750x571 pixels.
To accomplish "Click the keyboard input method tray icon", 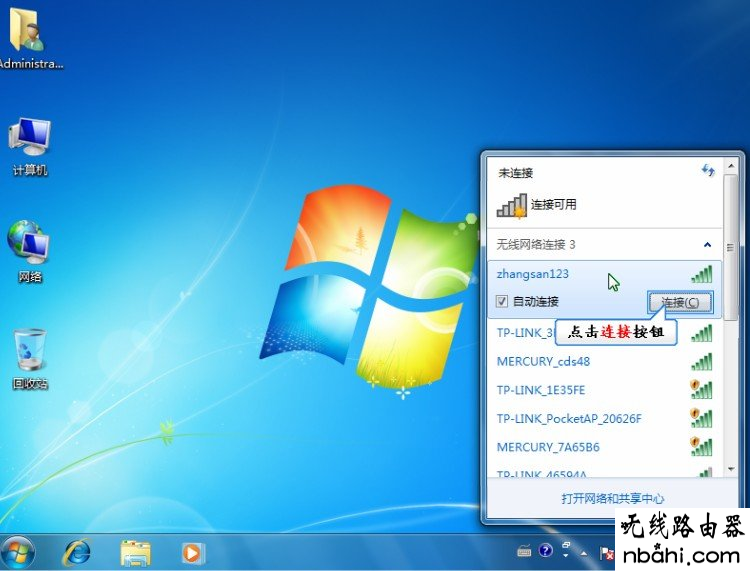I will (524, 551).
